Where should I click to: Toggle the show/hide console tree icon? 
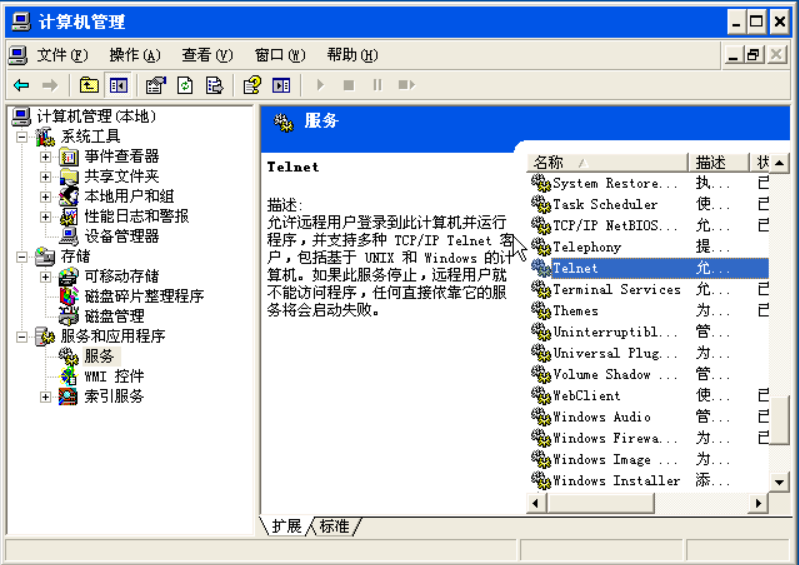pos(119,85)
